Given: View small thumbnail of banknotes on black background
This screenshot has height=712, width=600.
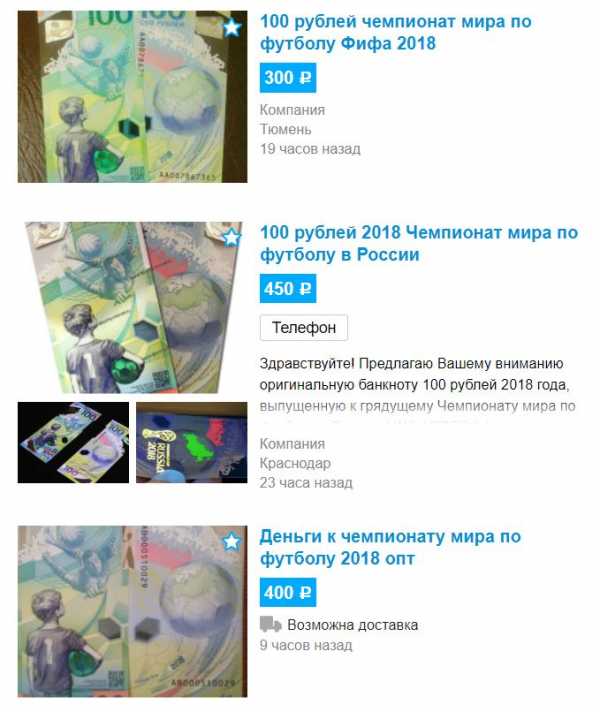Looking at the screenshot, I should coord(73,442).
